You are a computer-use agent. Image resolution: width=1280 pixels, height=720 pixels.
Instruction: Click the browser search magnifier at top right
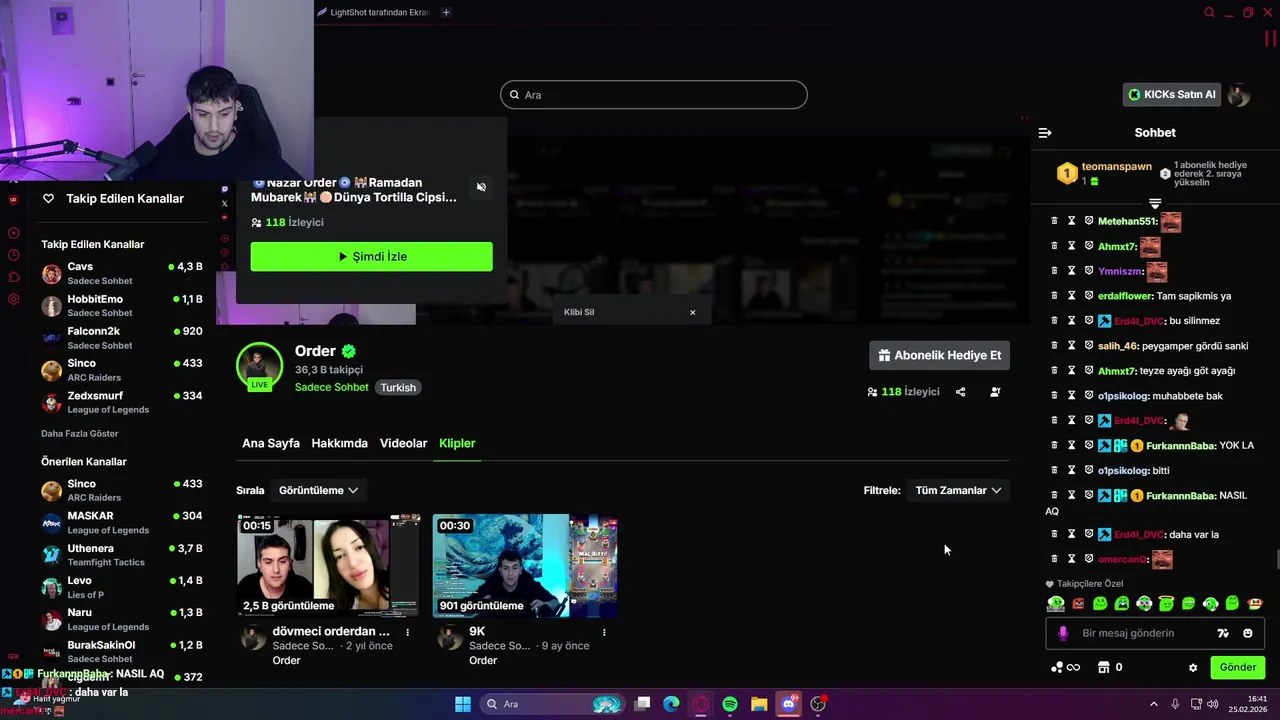tap(1209, 12)
